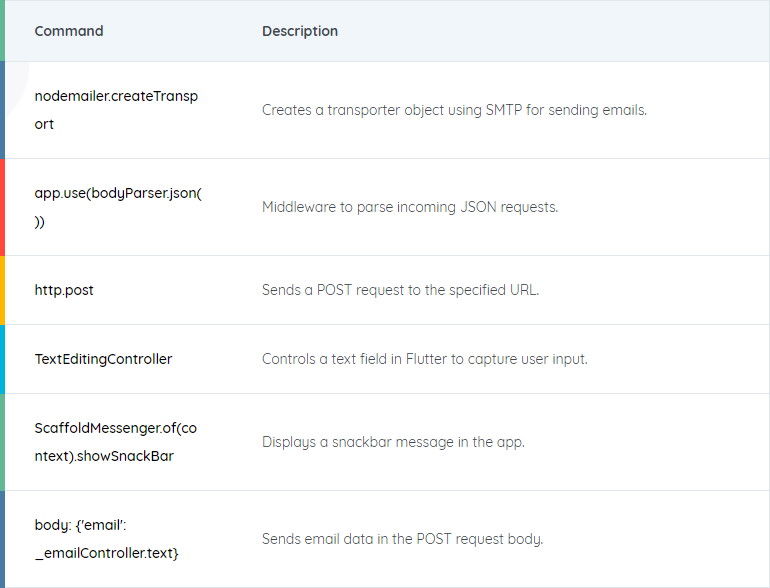Select the TextEditingController command cell
This screenshot has height=588, width=770.
(x=103, y=359)
